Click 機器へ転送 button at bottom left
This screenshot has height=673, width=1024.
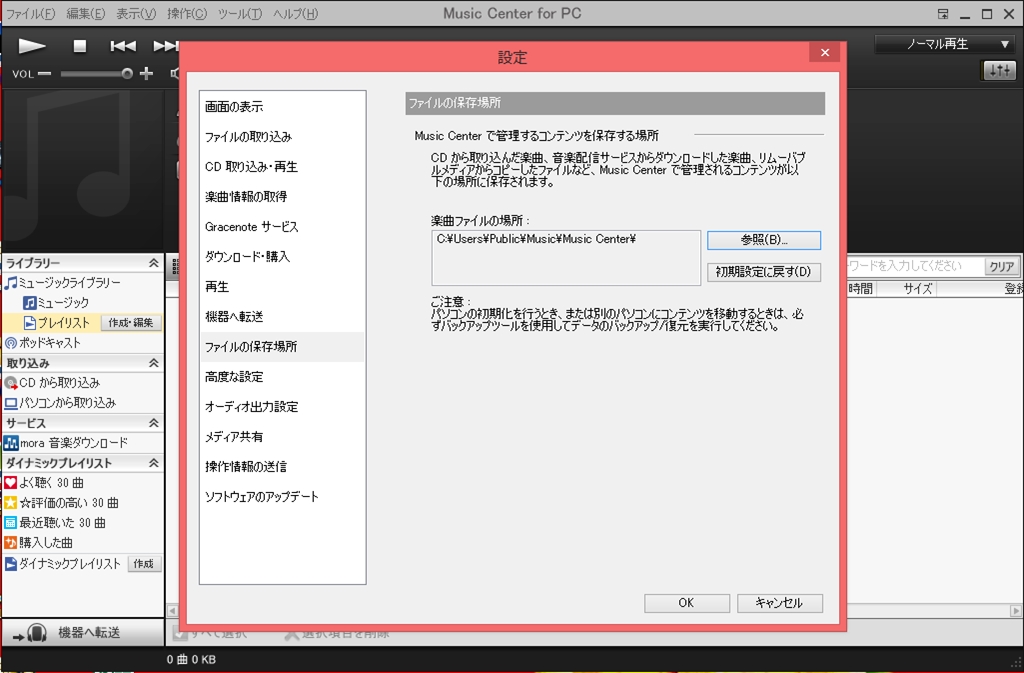[x=82, y=633]
